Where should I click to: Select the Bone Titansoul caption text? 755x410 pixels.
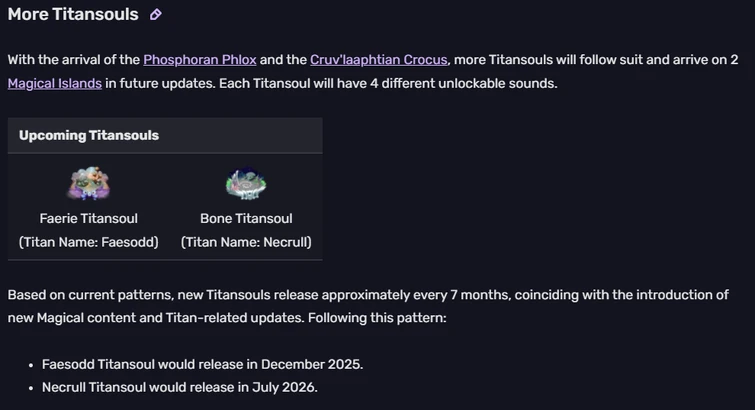click(246, 218)
